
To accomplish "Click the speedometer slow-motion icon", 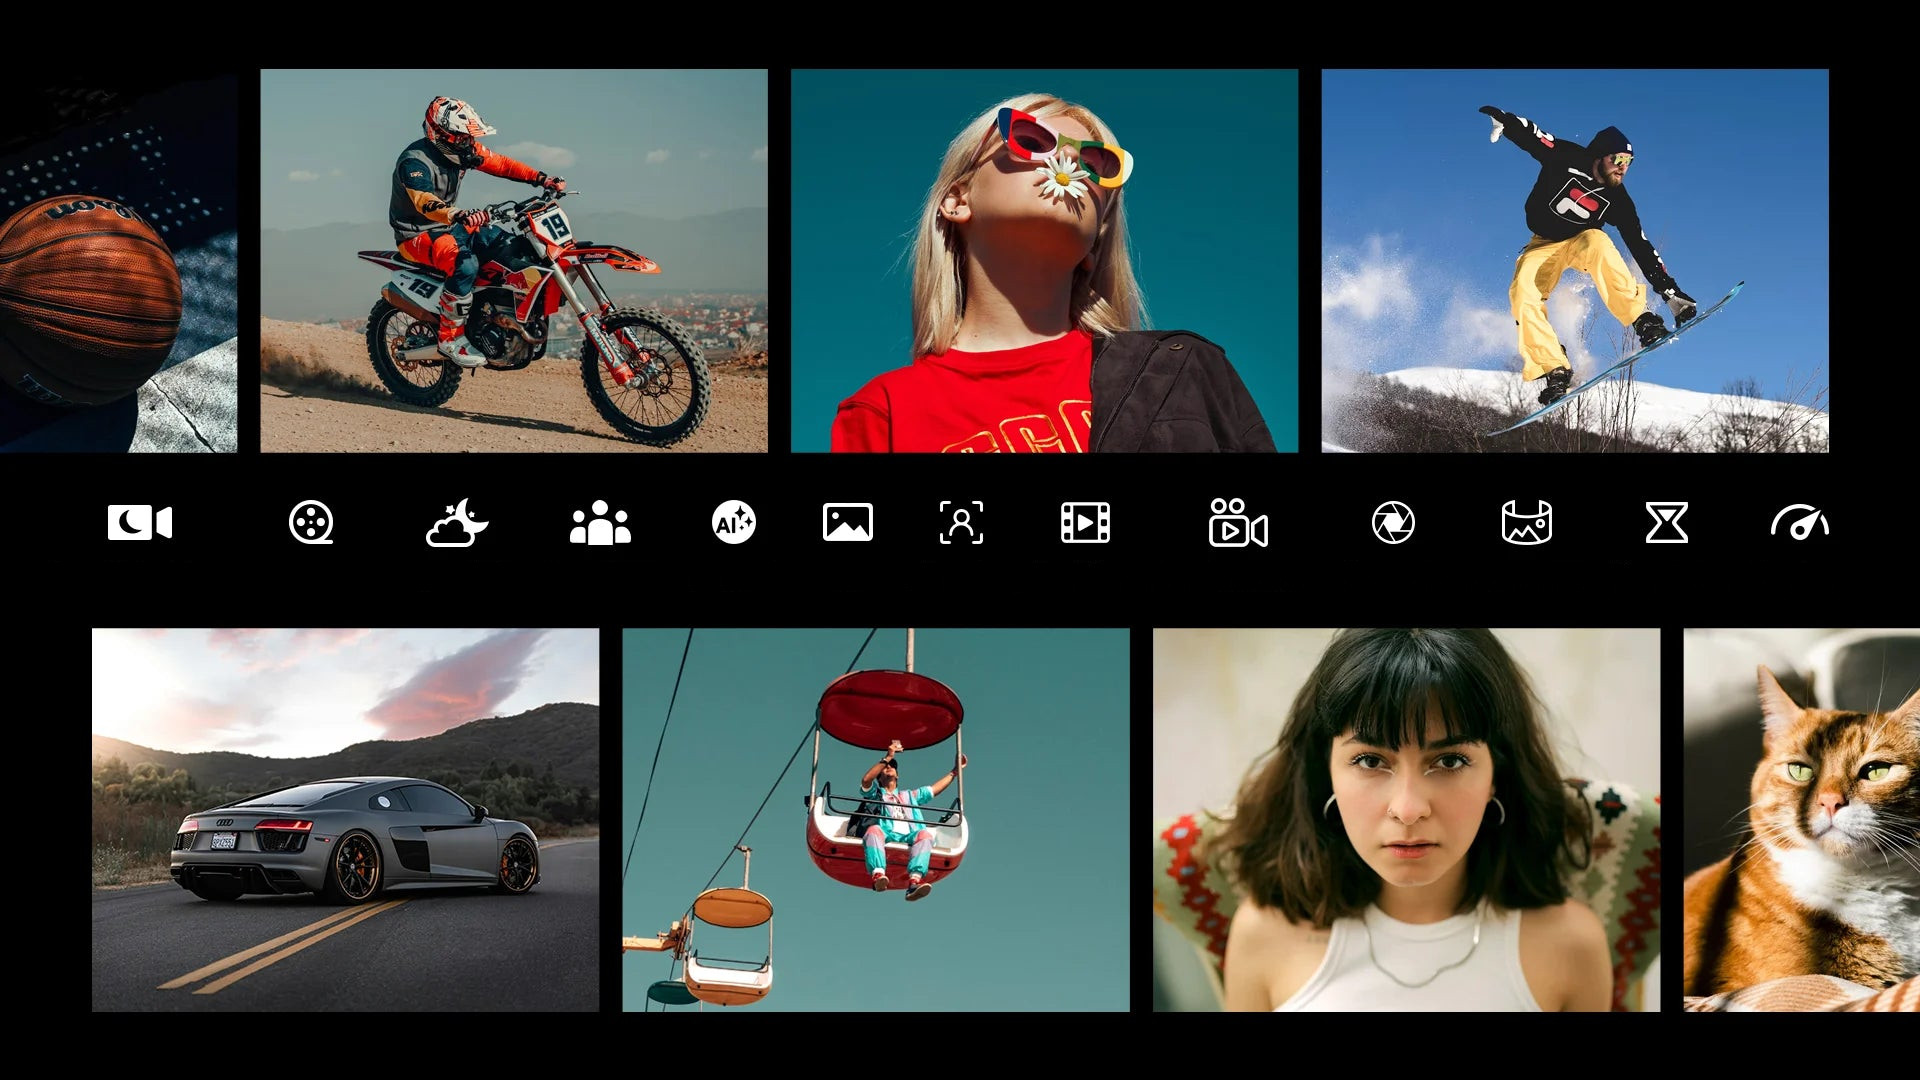I will pos(1799,523).
